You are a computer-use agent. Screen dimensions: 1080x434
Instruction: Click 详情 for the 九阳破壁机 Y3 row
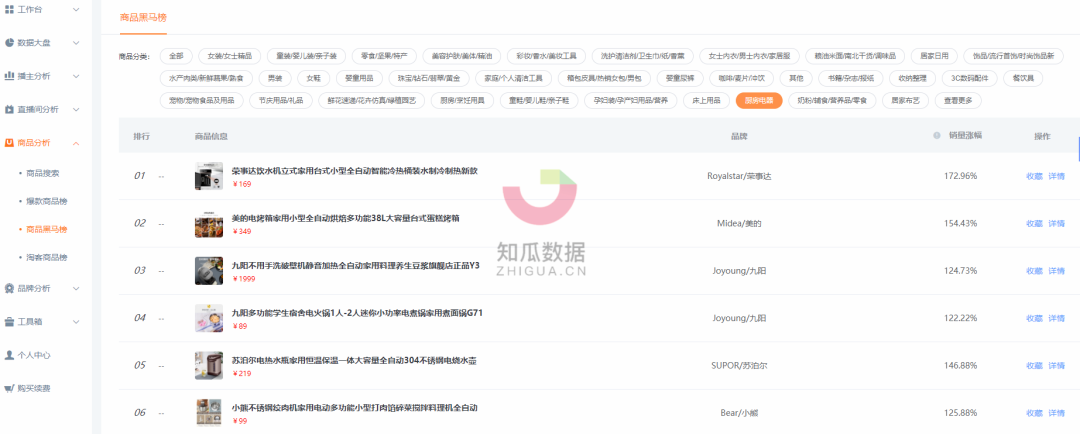point(1056,271)
